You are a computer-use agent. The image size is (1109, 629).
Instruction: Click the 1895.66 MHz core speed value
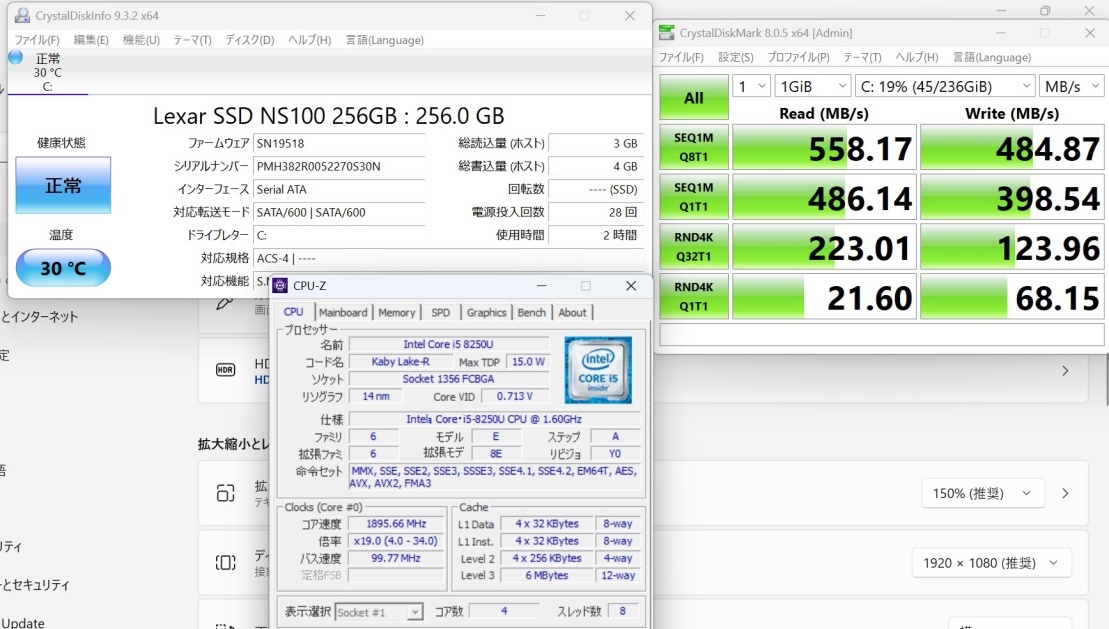coord(396,524)
